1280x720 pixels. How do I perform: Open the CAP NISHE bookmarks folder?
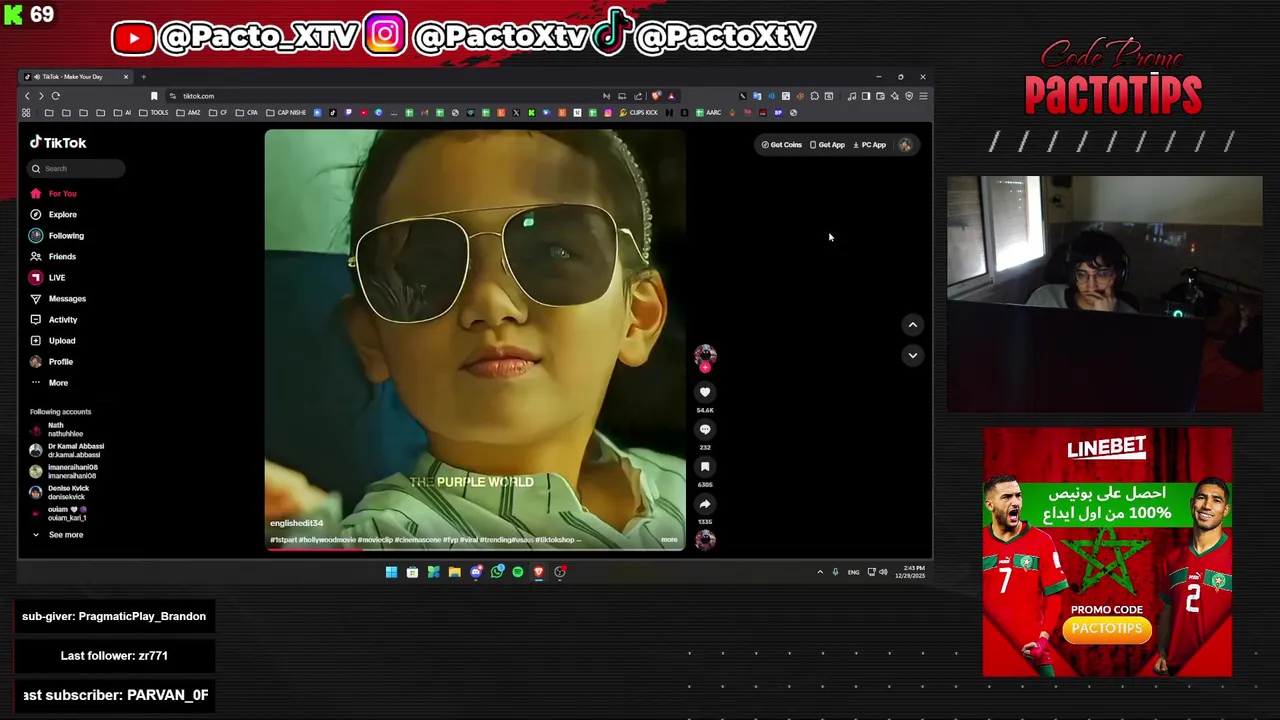coord(285,112)
